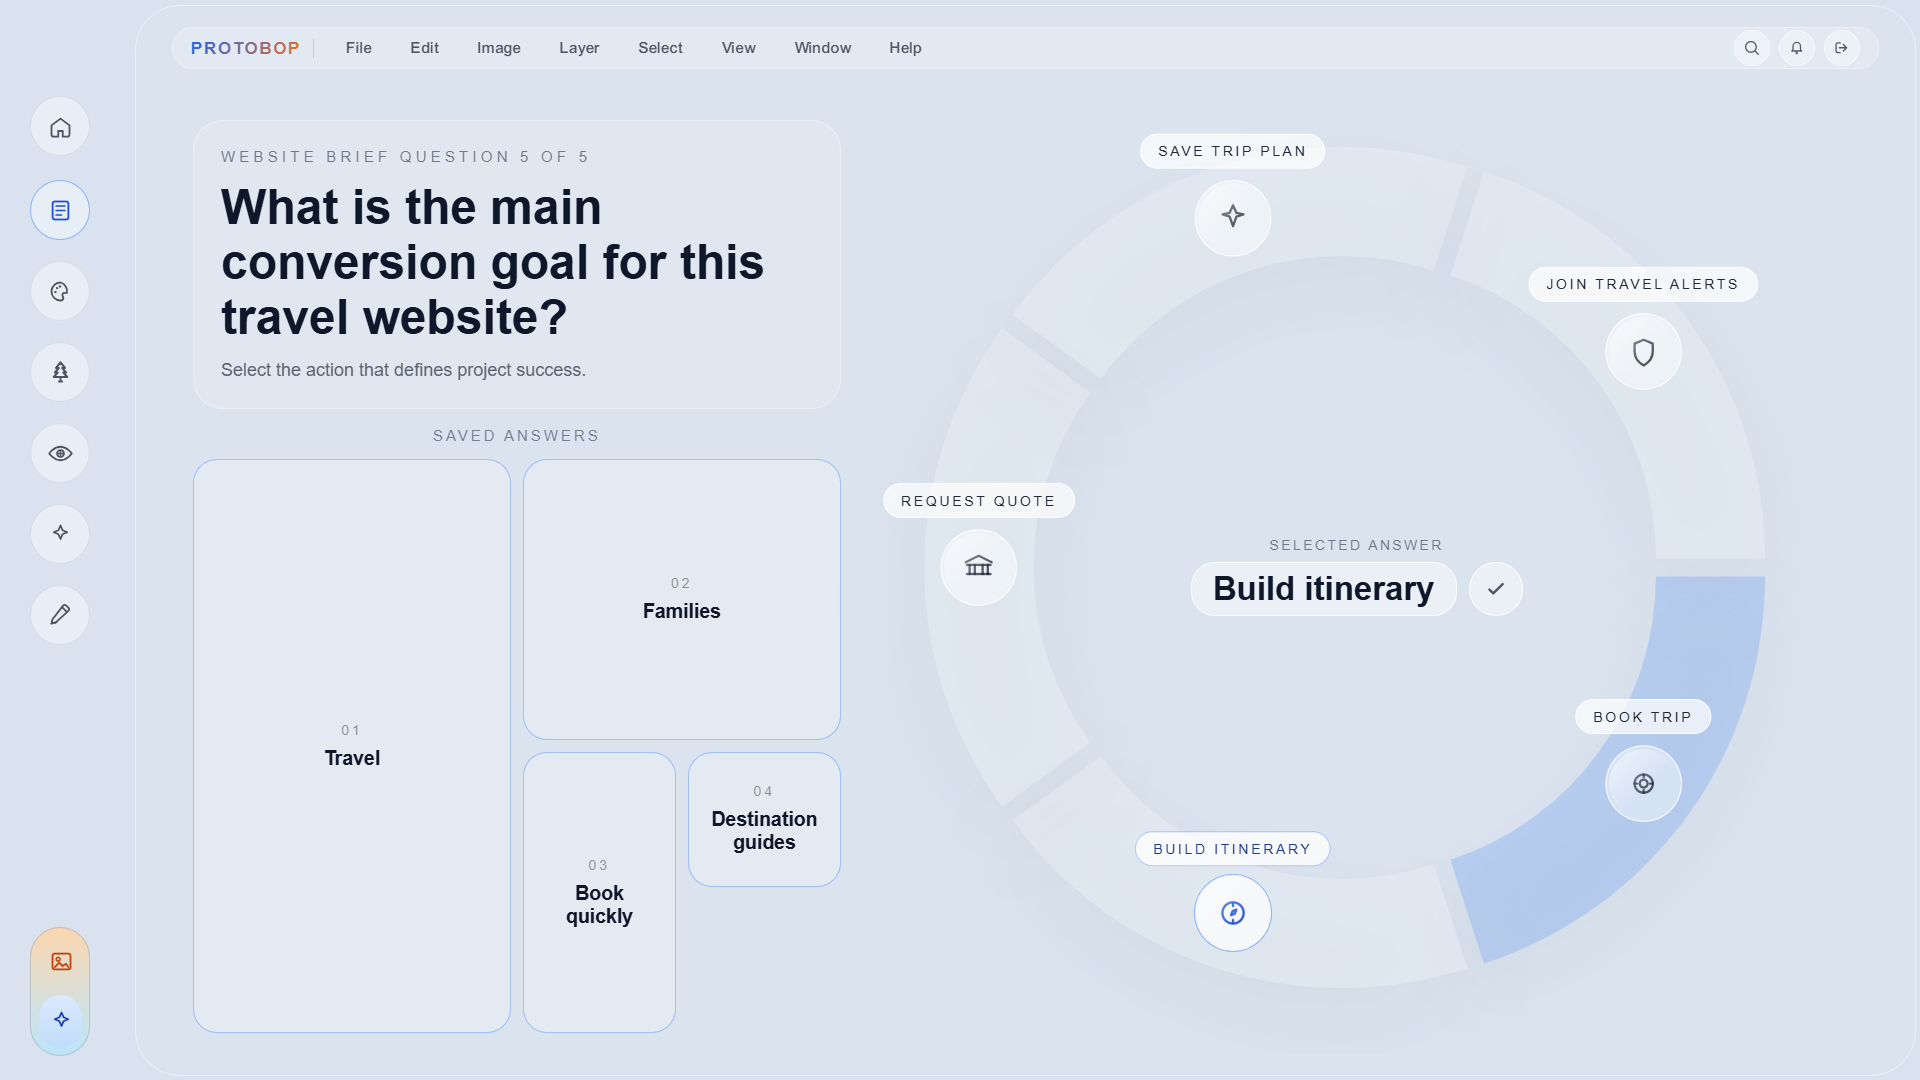Open the document brief sidebar icon
The image size is (1920, 1080).
coord(60,210)
